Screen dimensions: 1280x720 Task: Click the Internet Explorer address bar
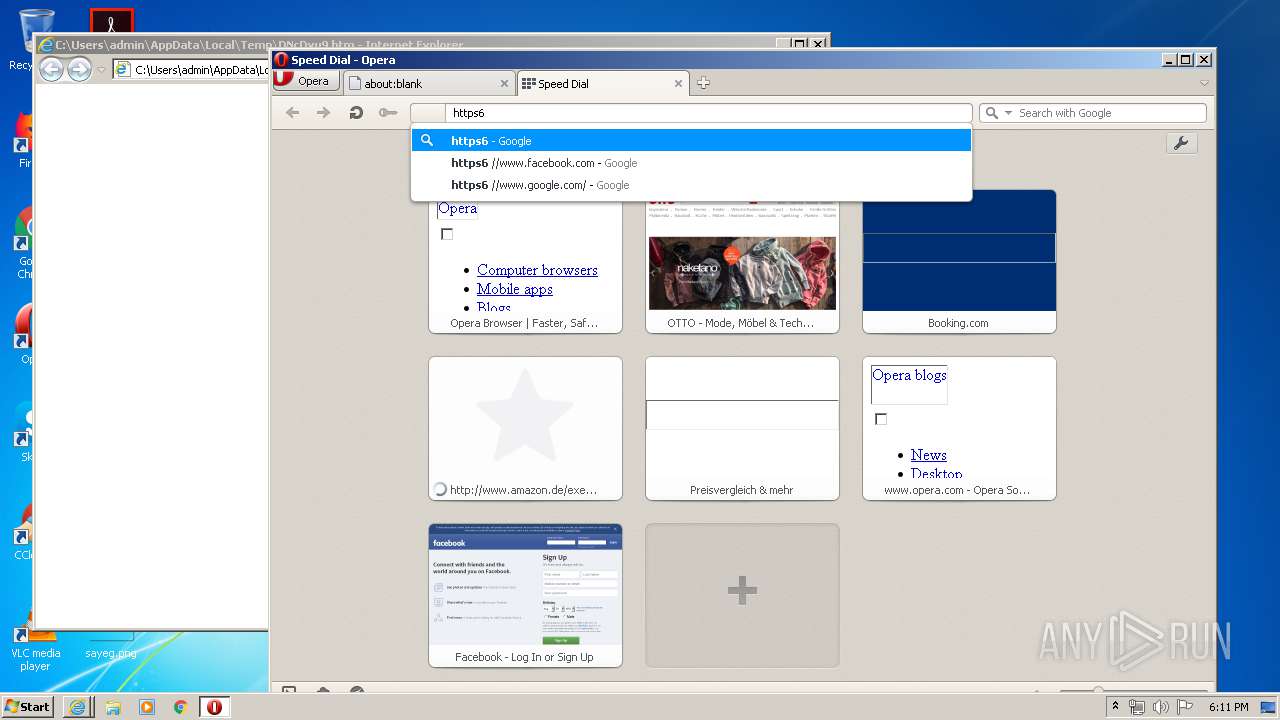click(191, 70)
